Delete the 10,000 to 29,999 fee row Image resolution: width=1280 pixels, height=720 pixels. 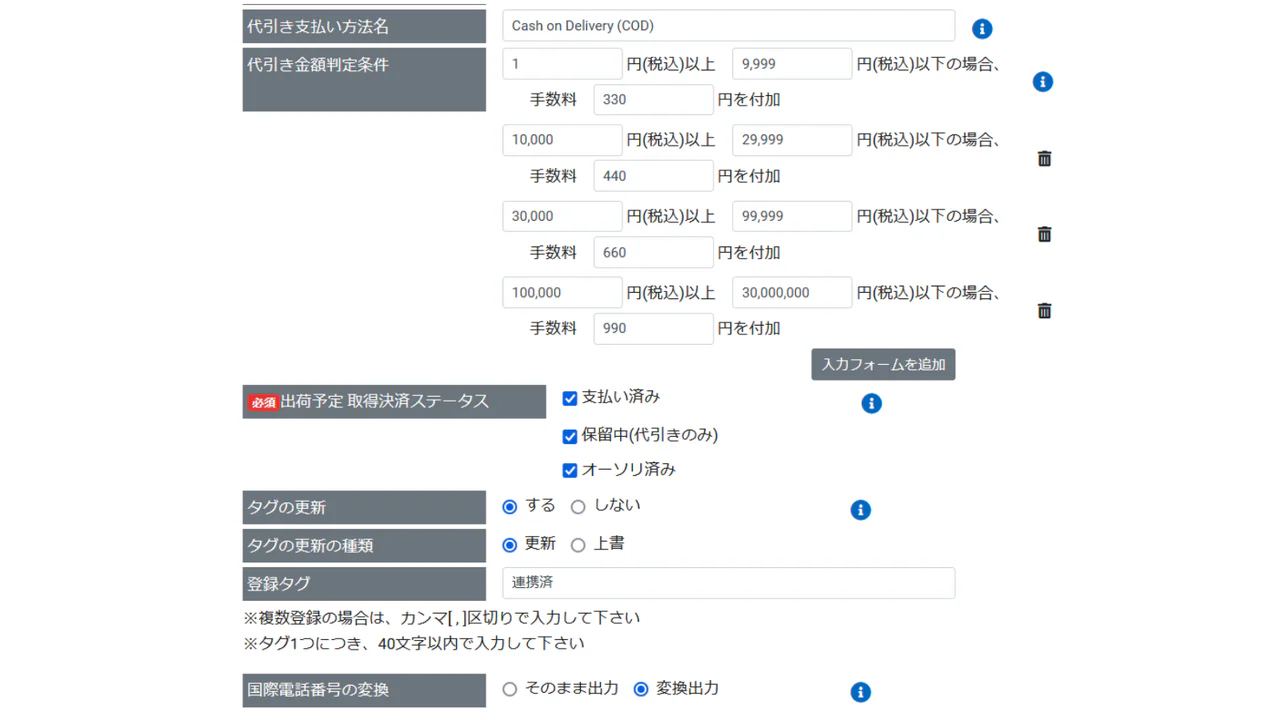click(x=1044, y=158)
